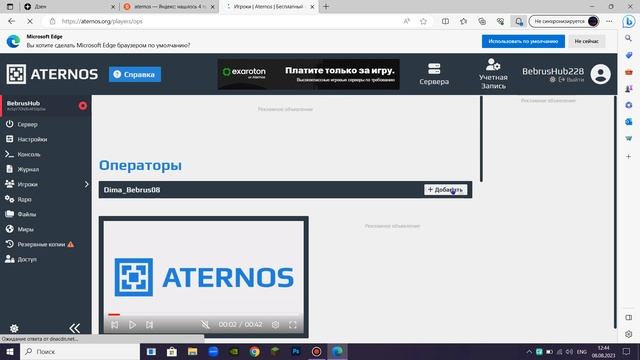Click the red server status indicator
This screenshot has height=360, width=640.
(x=83, y=106)
